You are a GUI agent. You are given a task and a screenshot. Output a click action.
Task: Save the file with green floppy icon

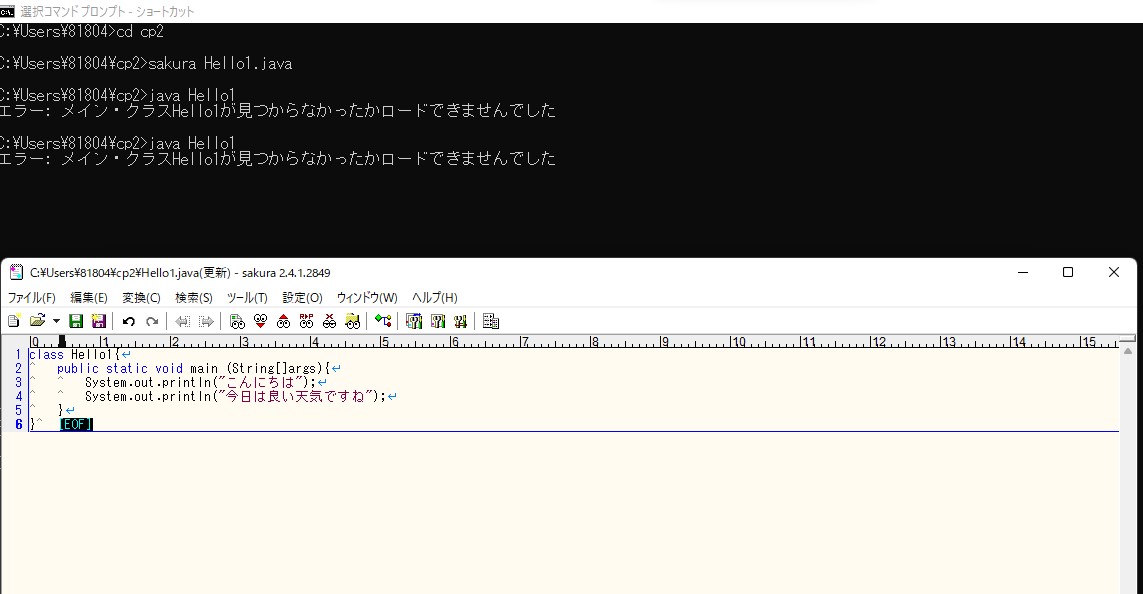click(76, 321)
